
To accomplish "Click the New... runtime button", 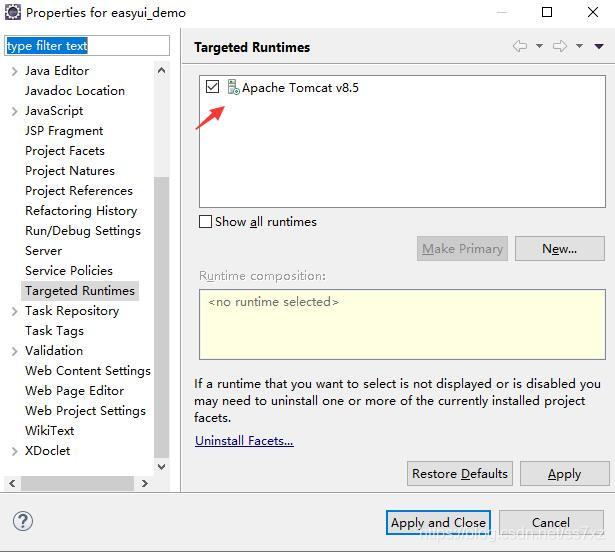I will coord(560,249).
